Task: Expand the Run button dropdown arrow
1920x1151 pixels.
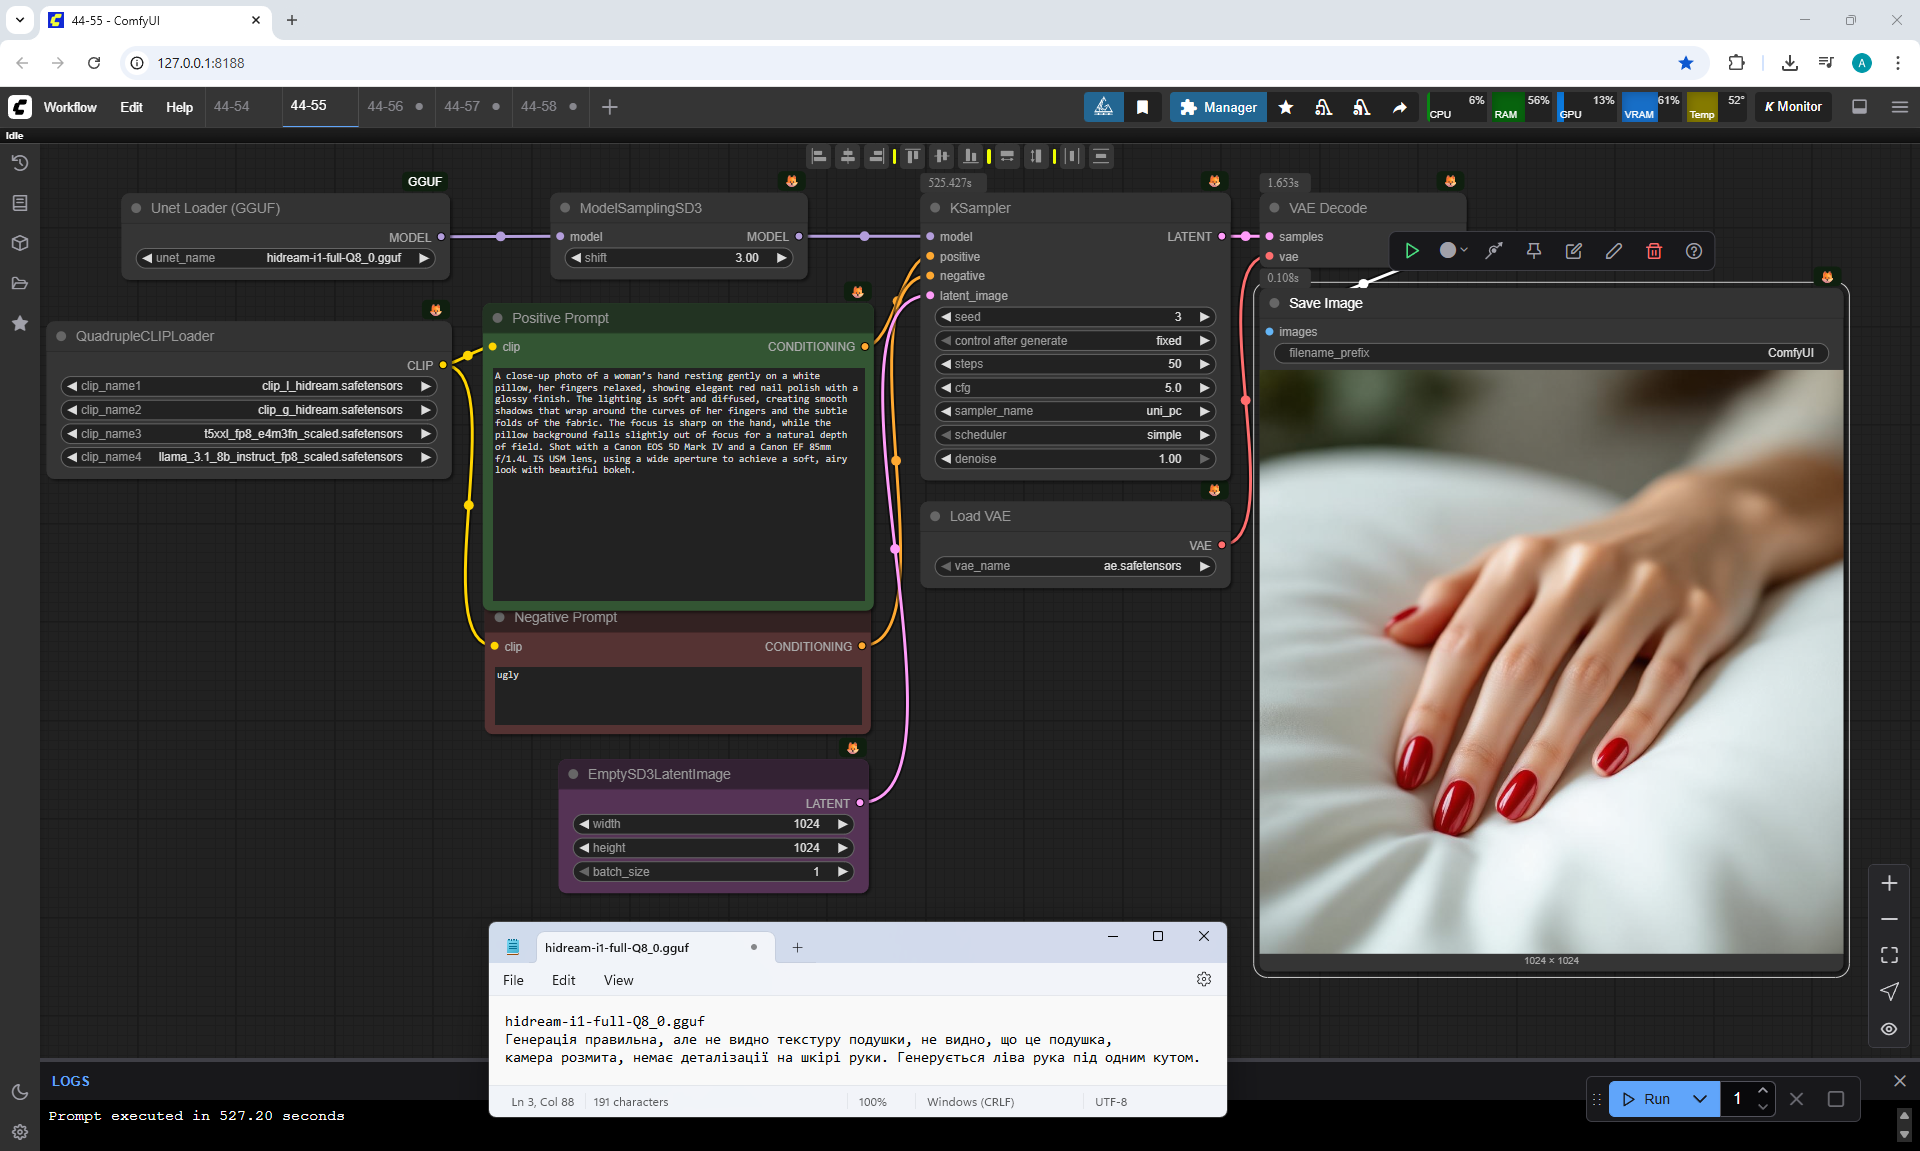Action: tap(1699, 1098)
